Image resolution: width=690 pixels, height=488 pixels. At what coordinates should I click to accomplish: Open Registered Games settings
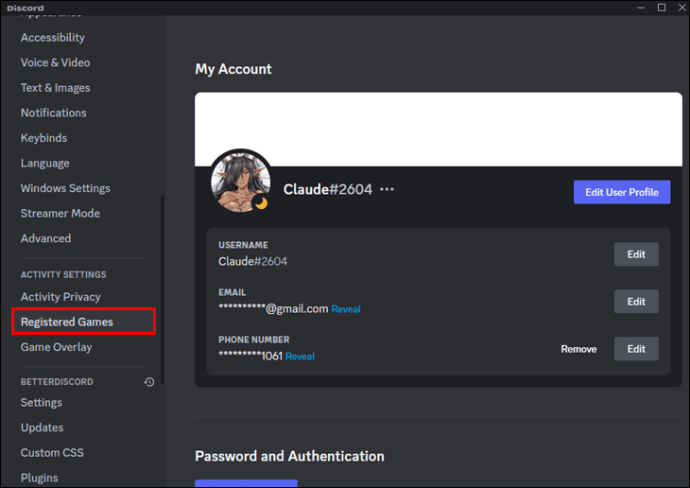(67, 322)
